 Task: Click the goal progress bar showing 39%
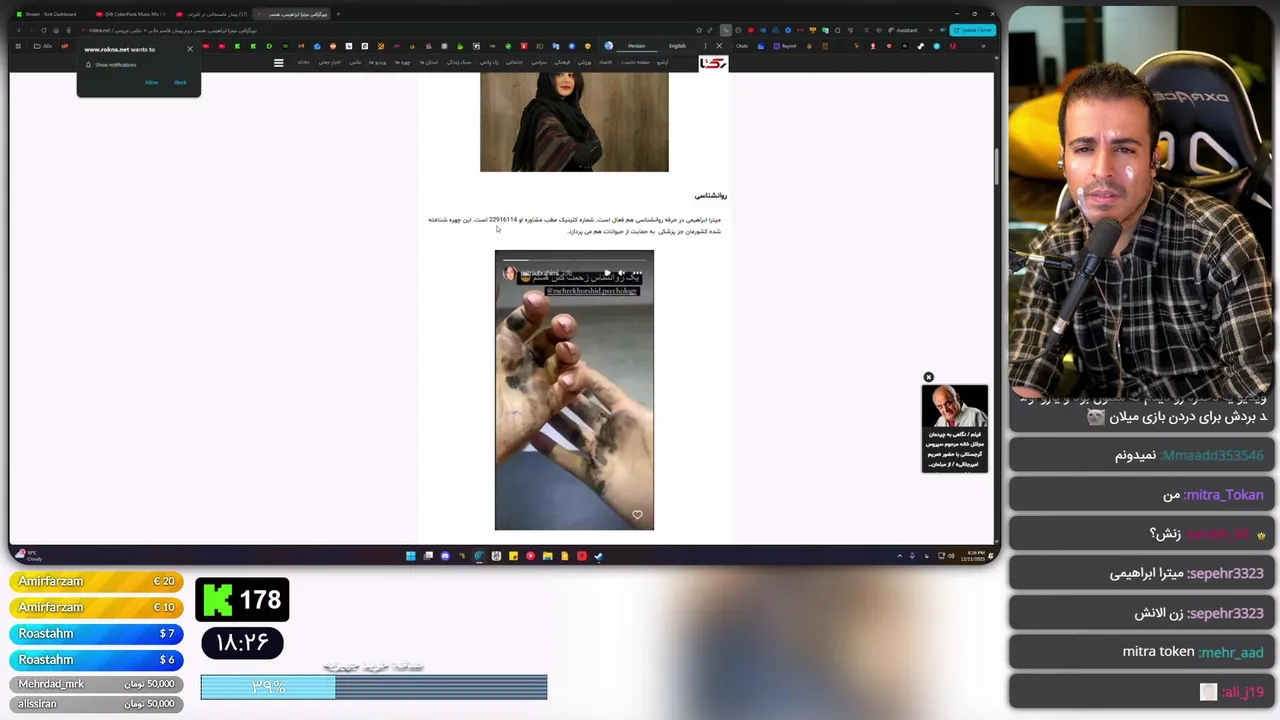click(374, 687)
